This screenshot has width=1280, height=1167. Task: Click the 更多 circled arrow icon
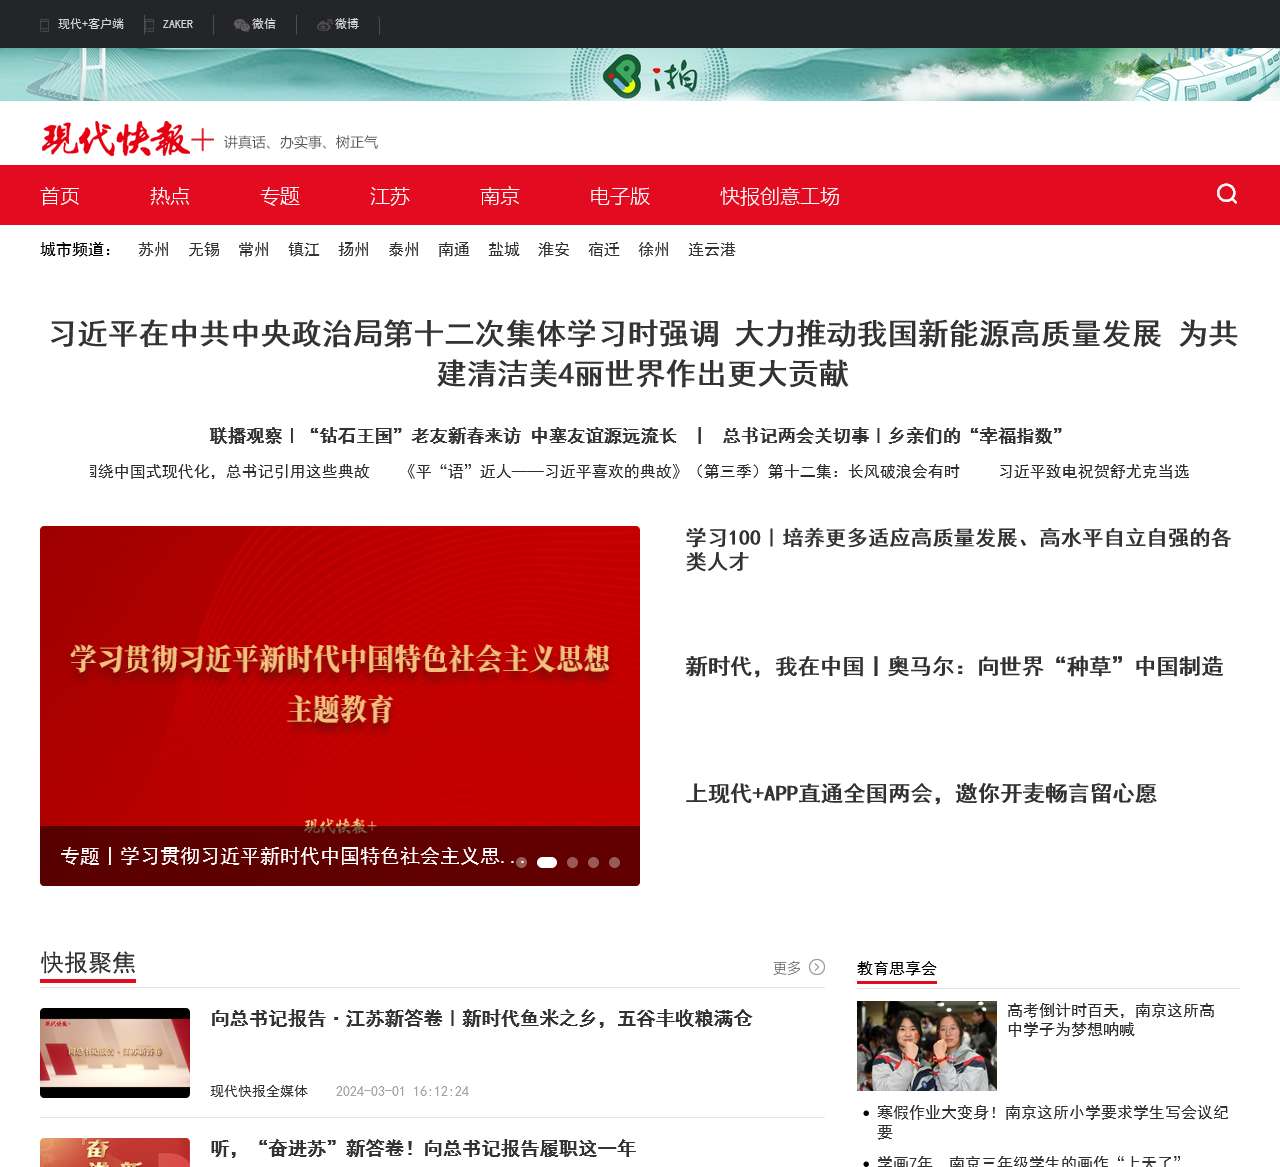click(x=817, y=967)
